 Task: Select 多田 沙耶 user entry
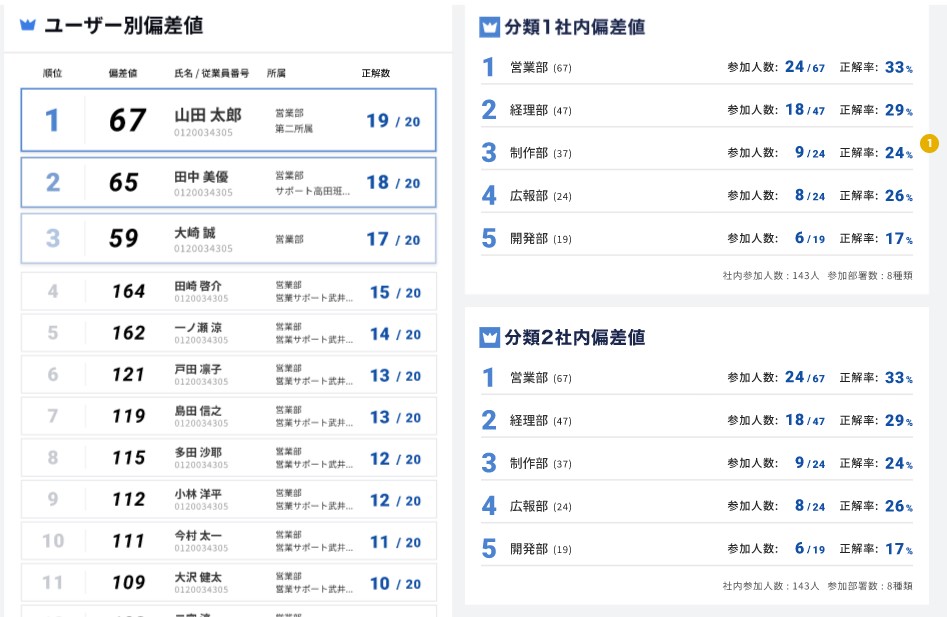coord(228,458)
